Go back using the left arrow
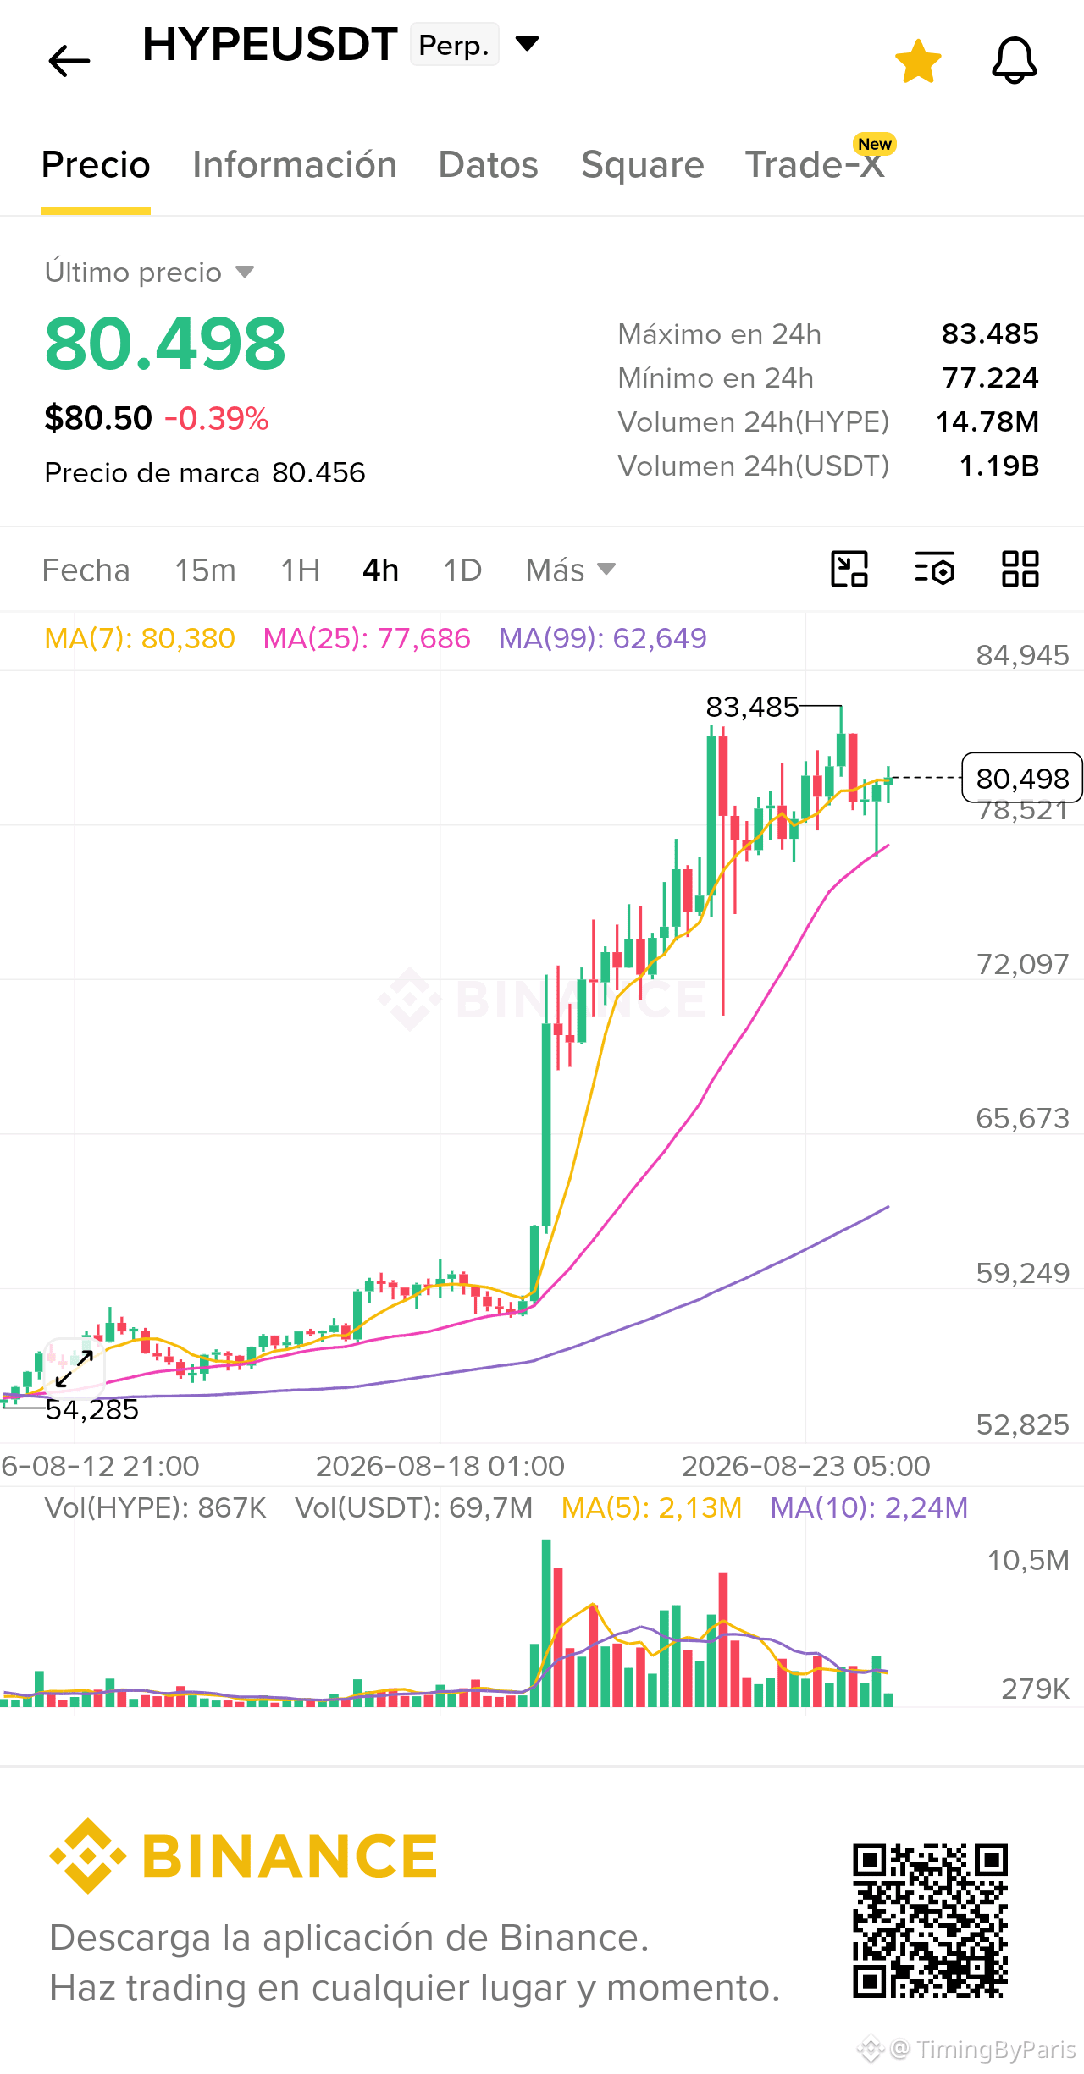Viewport: 1084px width, 2074px height. (x=69, y=61)
